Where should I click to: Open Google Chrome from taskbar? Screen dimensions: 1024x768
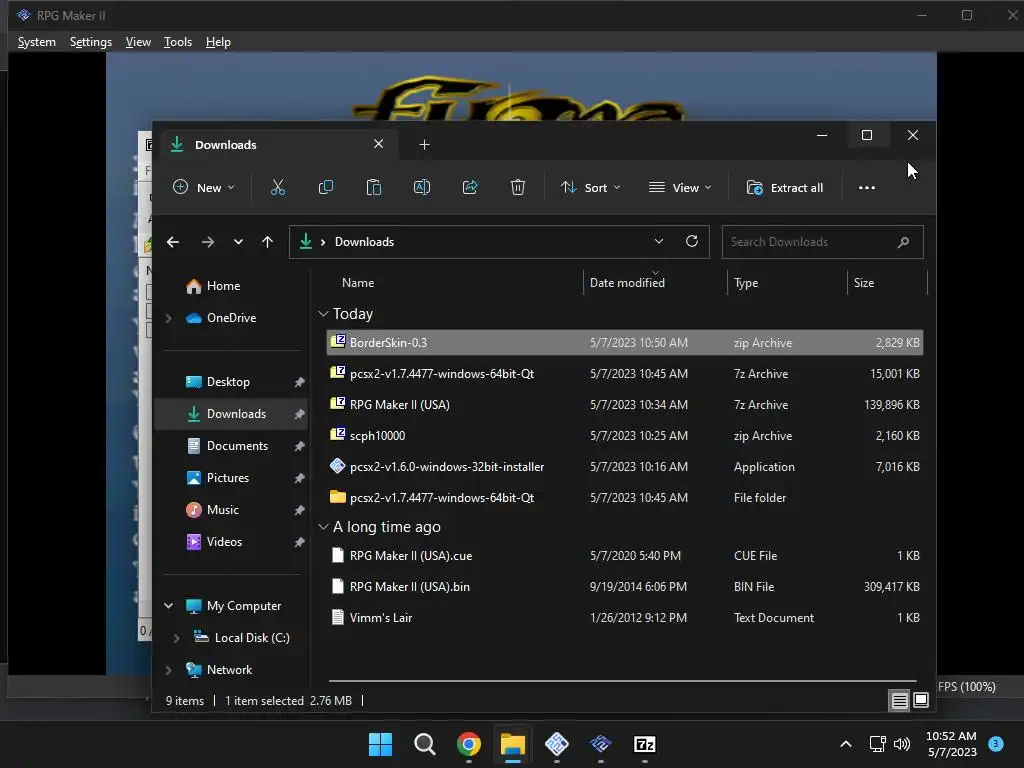click(x=469, y=744)
